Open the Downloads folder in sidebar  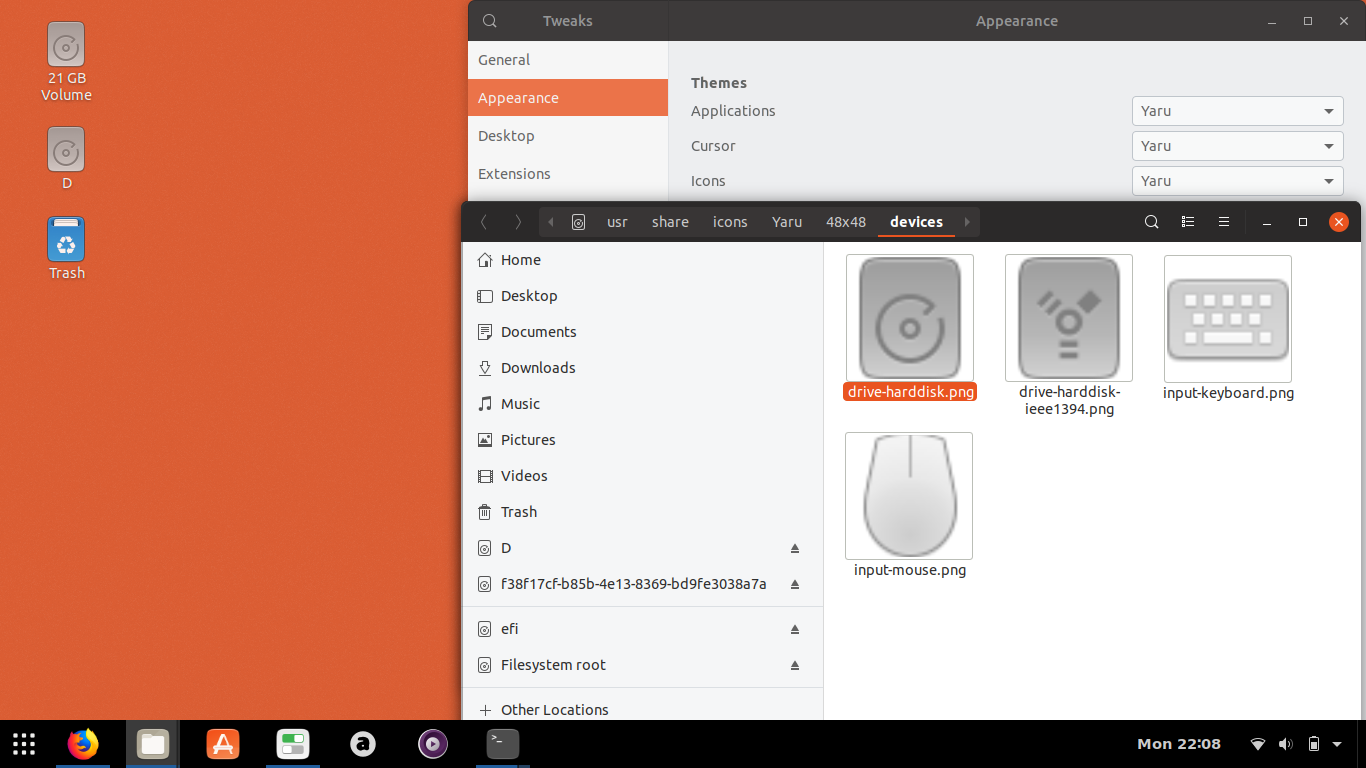[537, 367]
